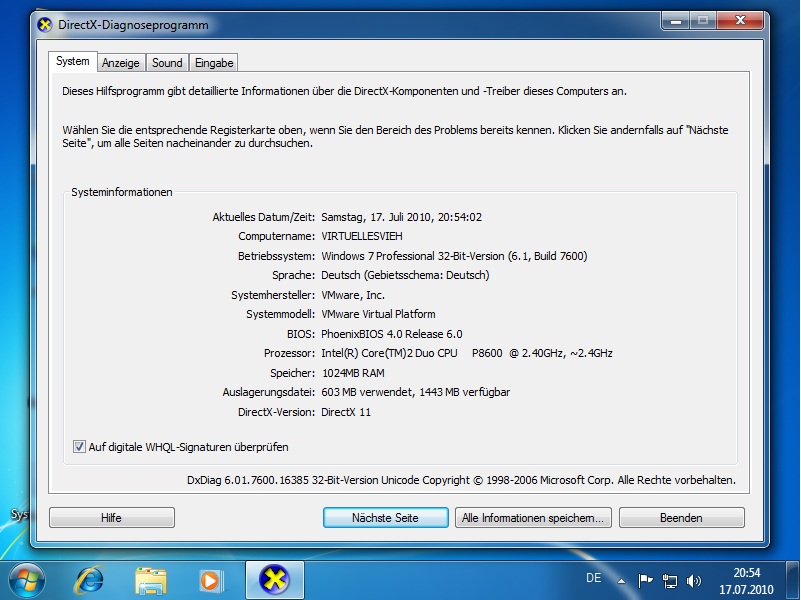Click Alle Informationen speichern button

pyautogui.click(x=533, y=518)
